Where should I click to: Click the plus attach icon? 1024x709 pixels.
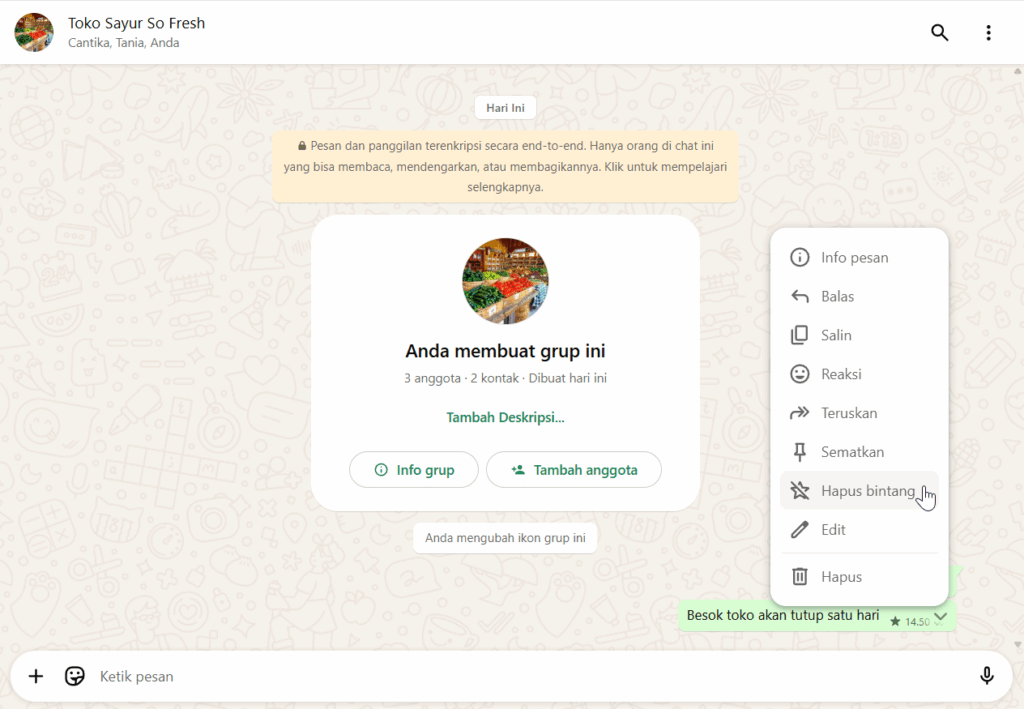click(36, 676)
